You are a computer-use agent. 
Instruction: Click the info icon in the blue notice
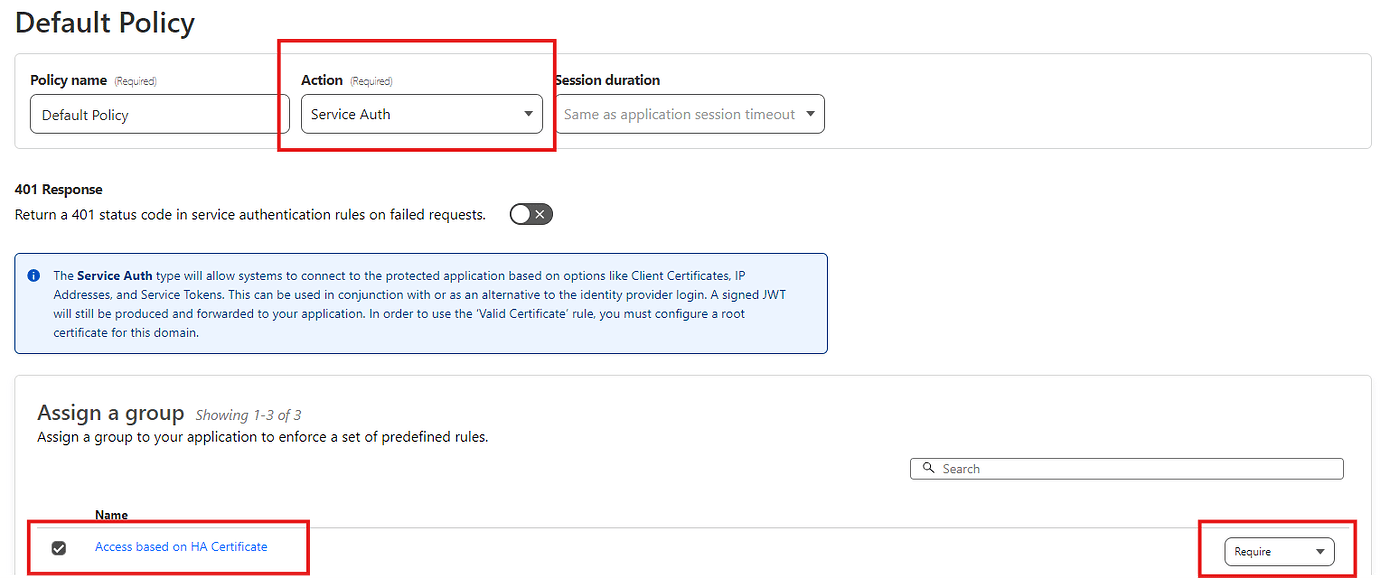pyautogui.click(x=34, y=275)
